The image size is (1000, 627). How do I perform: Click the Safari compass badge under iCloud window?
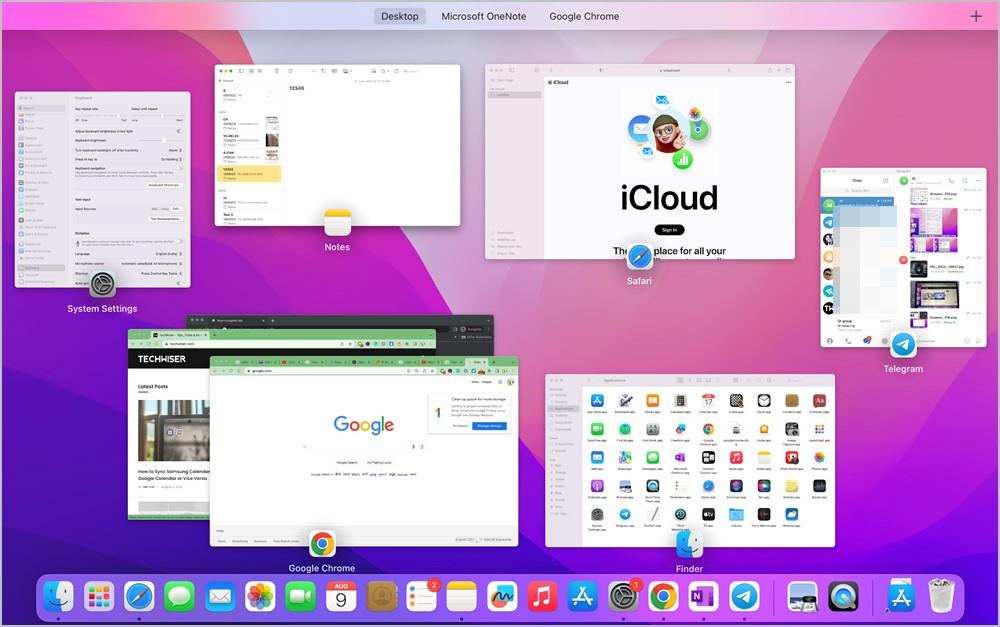click(640, 257)
